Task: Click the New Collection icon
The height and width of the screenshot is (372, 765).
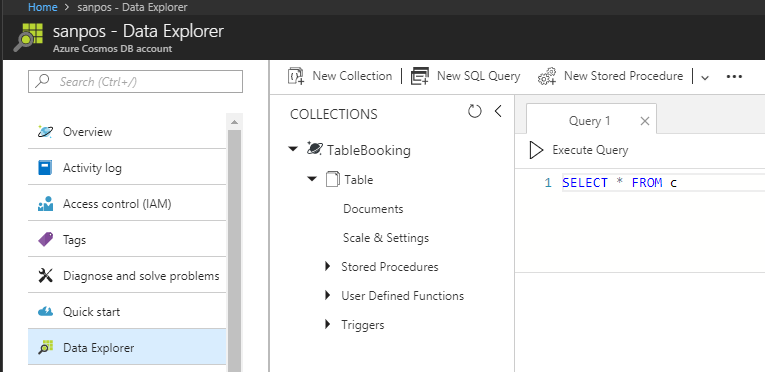Action: 296,76
